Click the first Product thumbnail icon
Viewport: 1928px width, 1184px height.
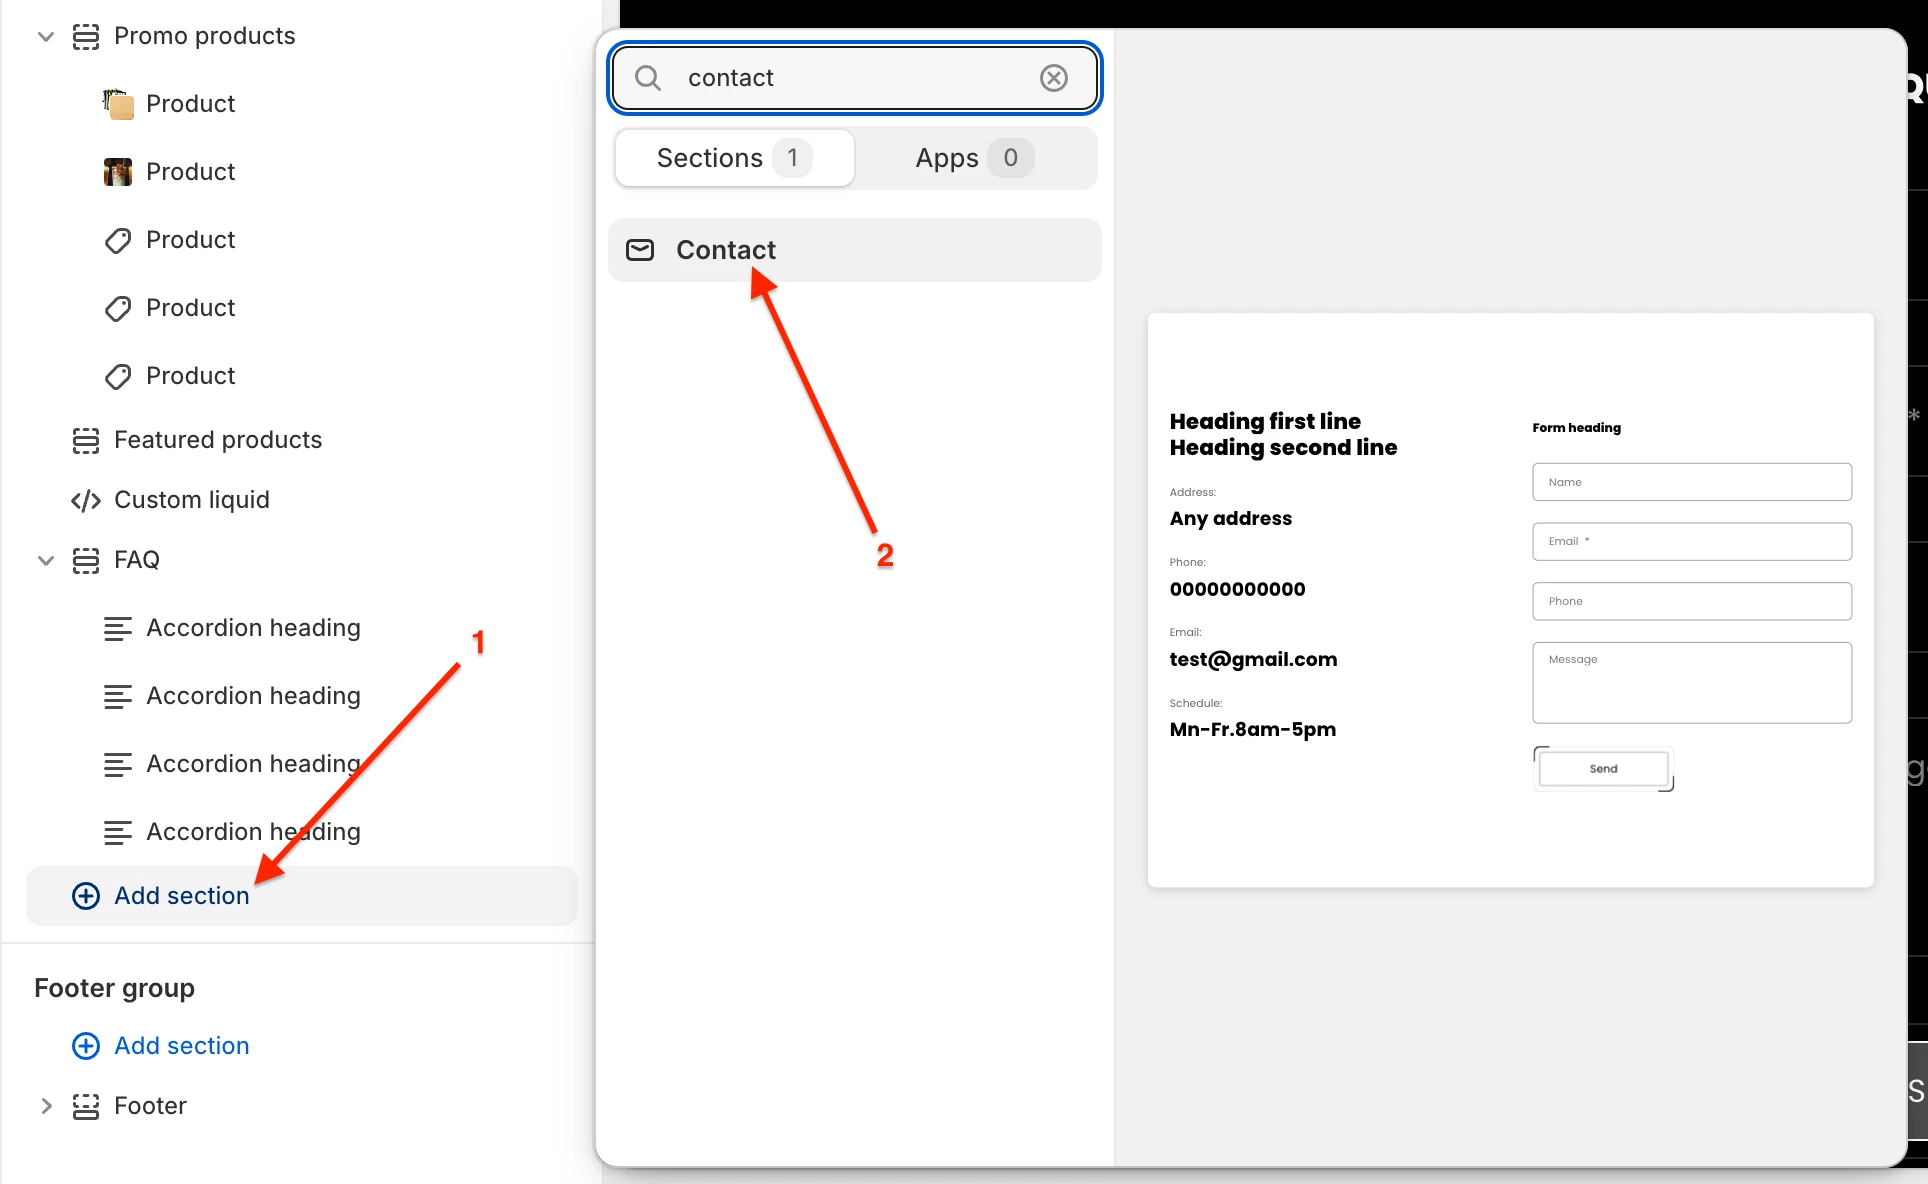click(118, 104)
